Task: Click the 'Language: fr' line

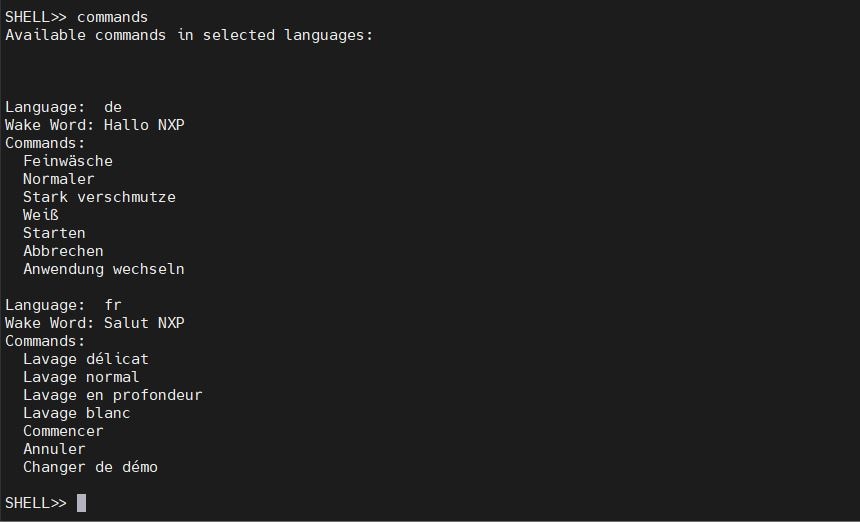Action: [63, 305]
